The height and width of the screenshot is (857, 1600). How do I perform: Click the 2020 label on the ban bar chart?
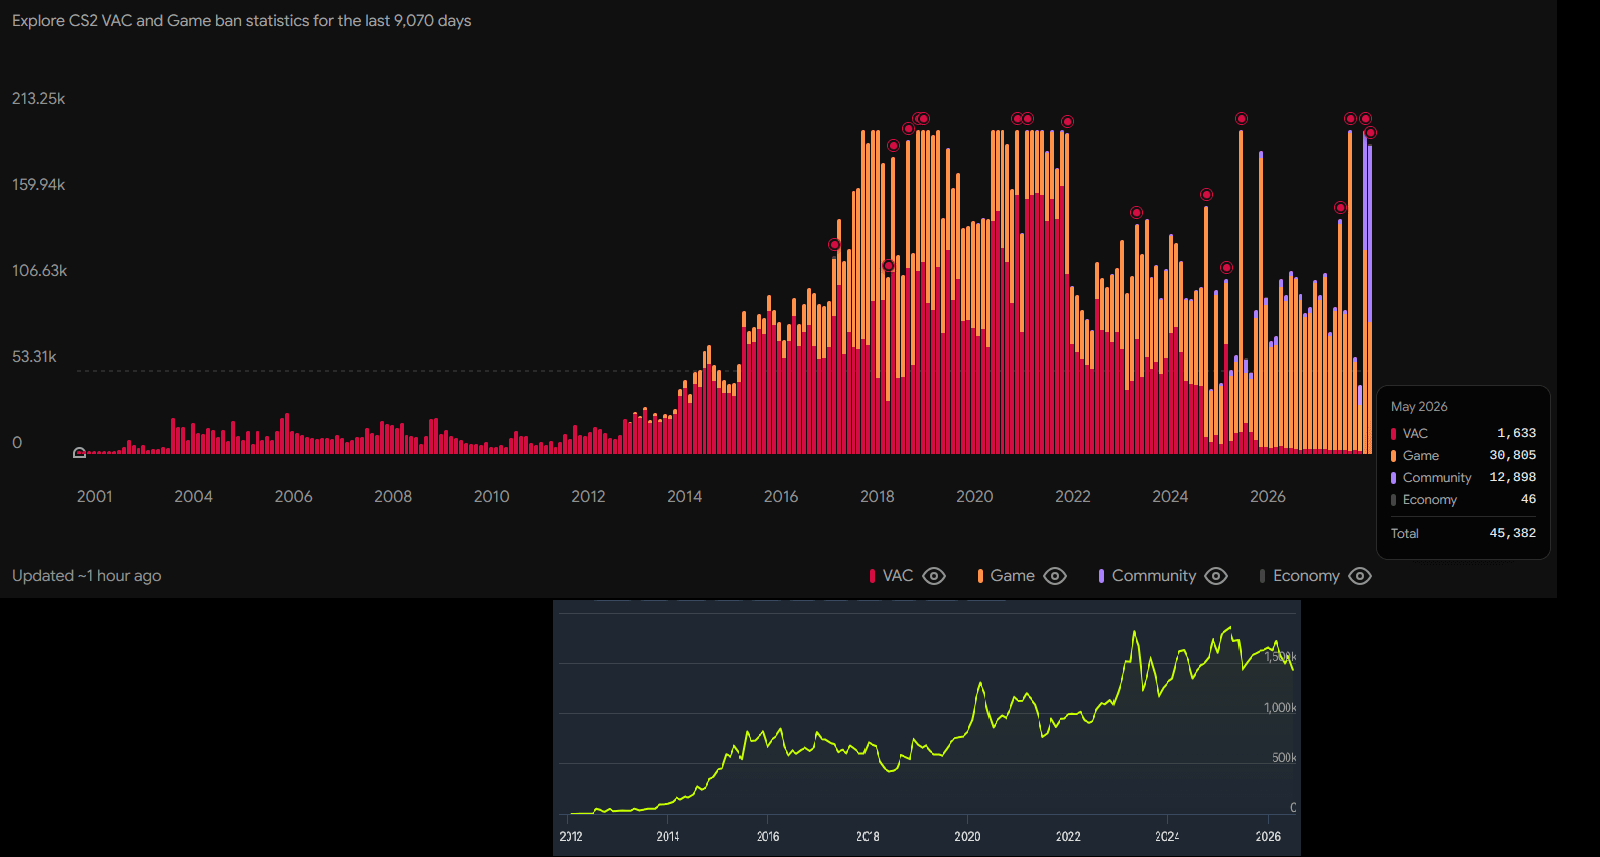pyautogui.click(x=975, y=497)
